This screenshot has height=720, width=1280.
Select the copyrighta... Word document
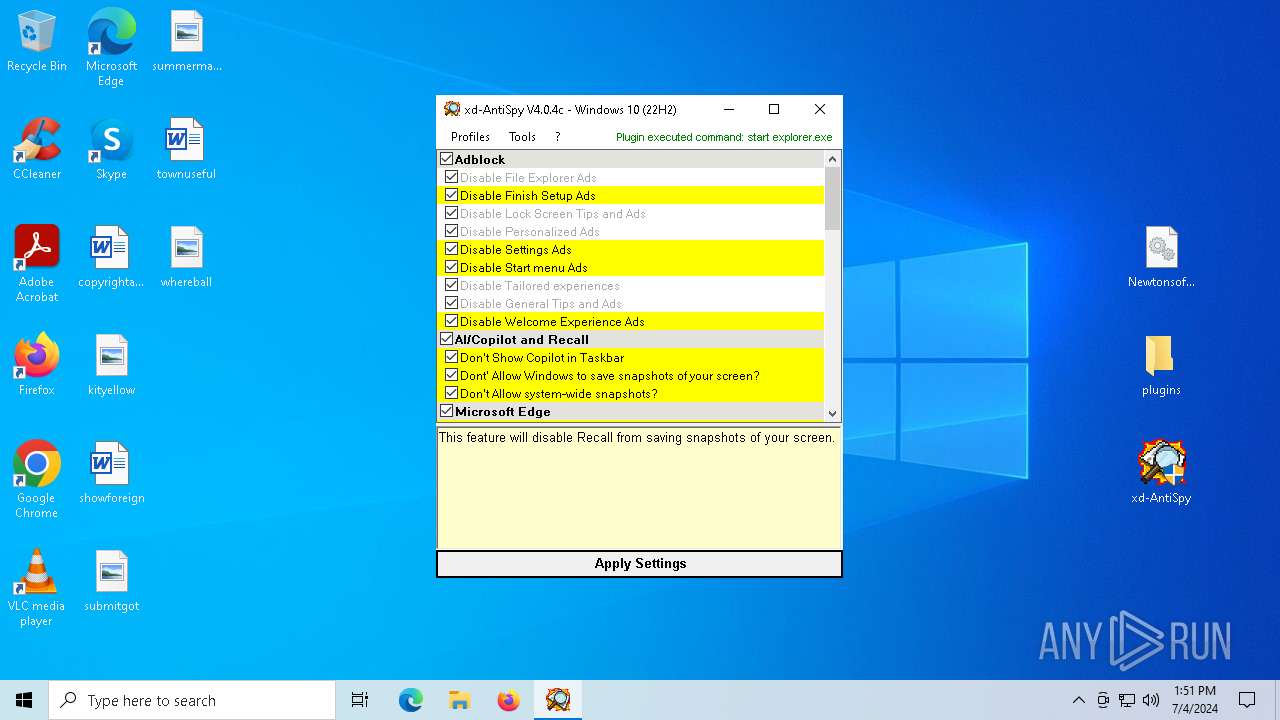[111, 257]
